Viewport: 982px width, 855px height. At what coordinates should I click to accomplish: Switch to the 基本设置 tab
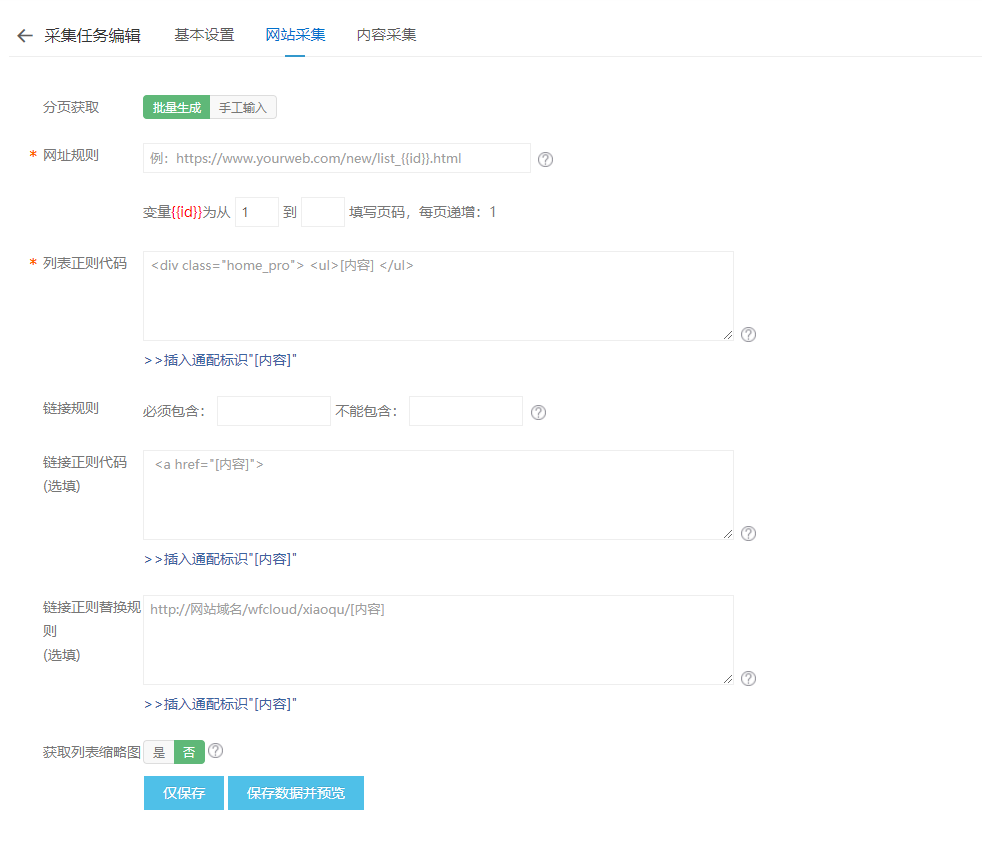[x=203, y=34]
